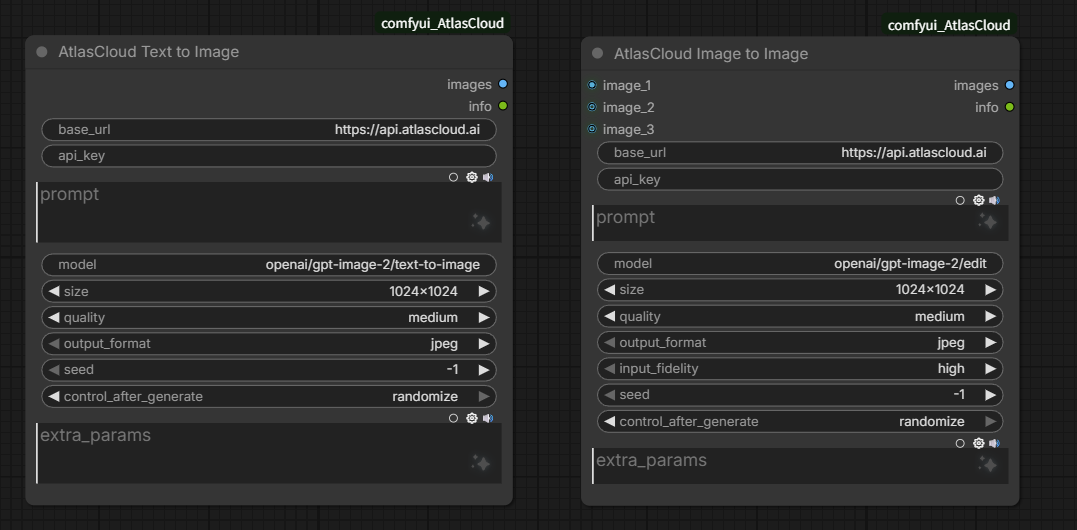
Task: Click circle icon above Image to Image extra_params
Action: (960, 443)
